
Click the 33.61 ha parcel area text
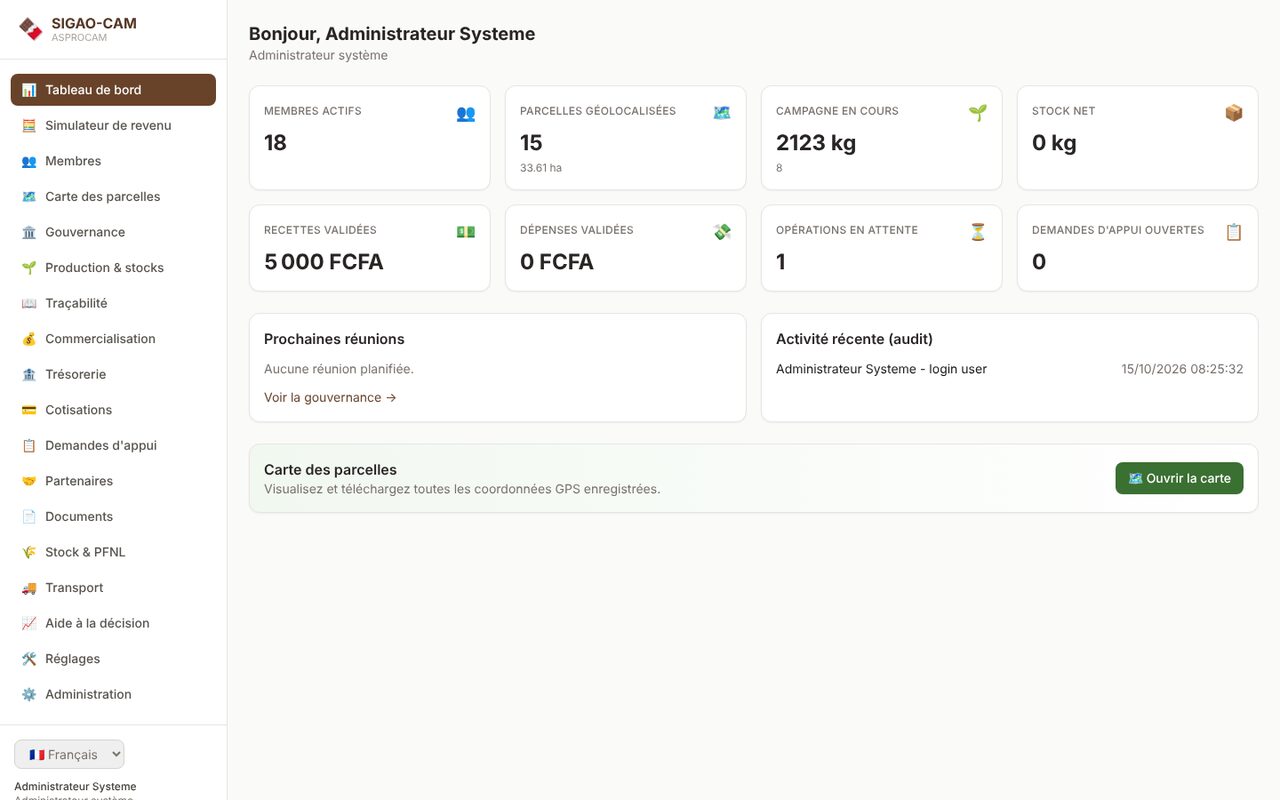pos(541,168)
